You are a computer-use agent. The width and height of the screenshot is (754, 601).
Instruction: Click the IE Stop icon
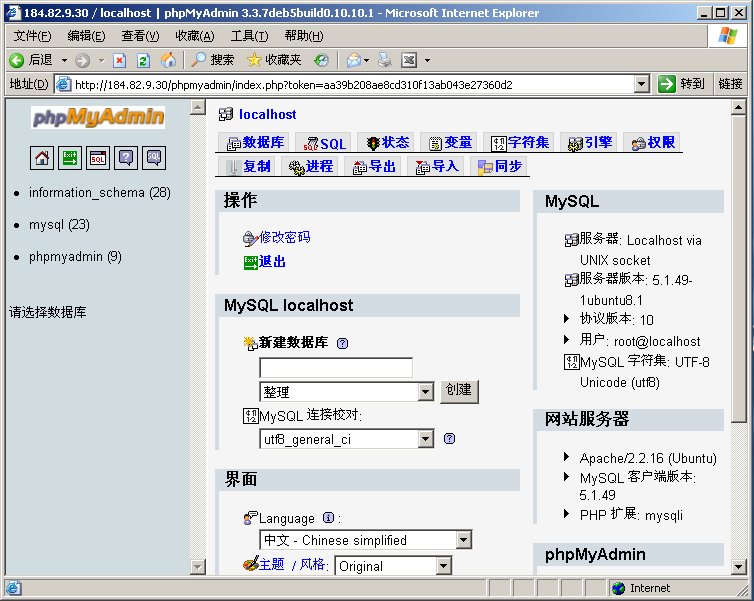pyautogui.click(x=119, y=60)
